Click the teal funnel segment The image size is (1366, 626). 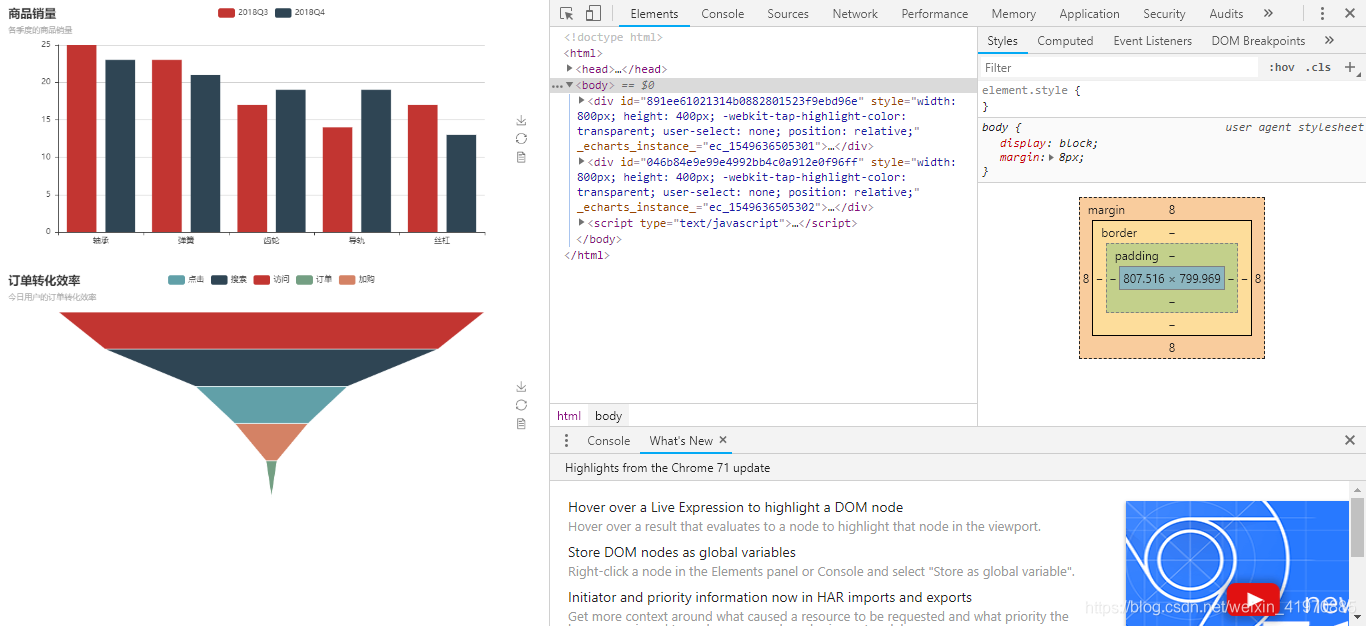(x=272, y=405)
